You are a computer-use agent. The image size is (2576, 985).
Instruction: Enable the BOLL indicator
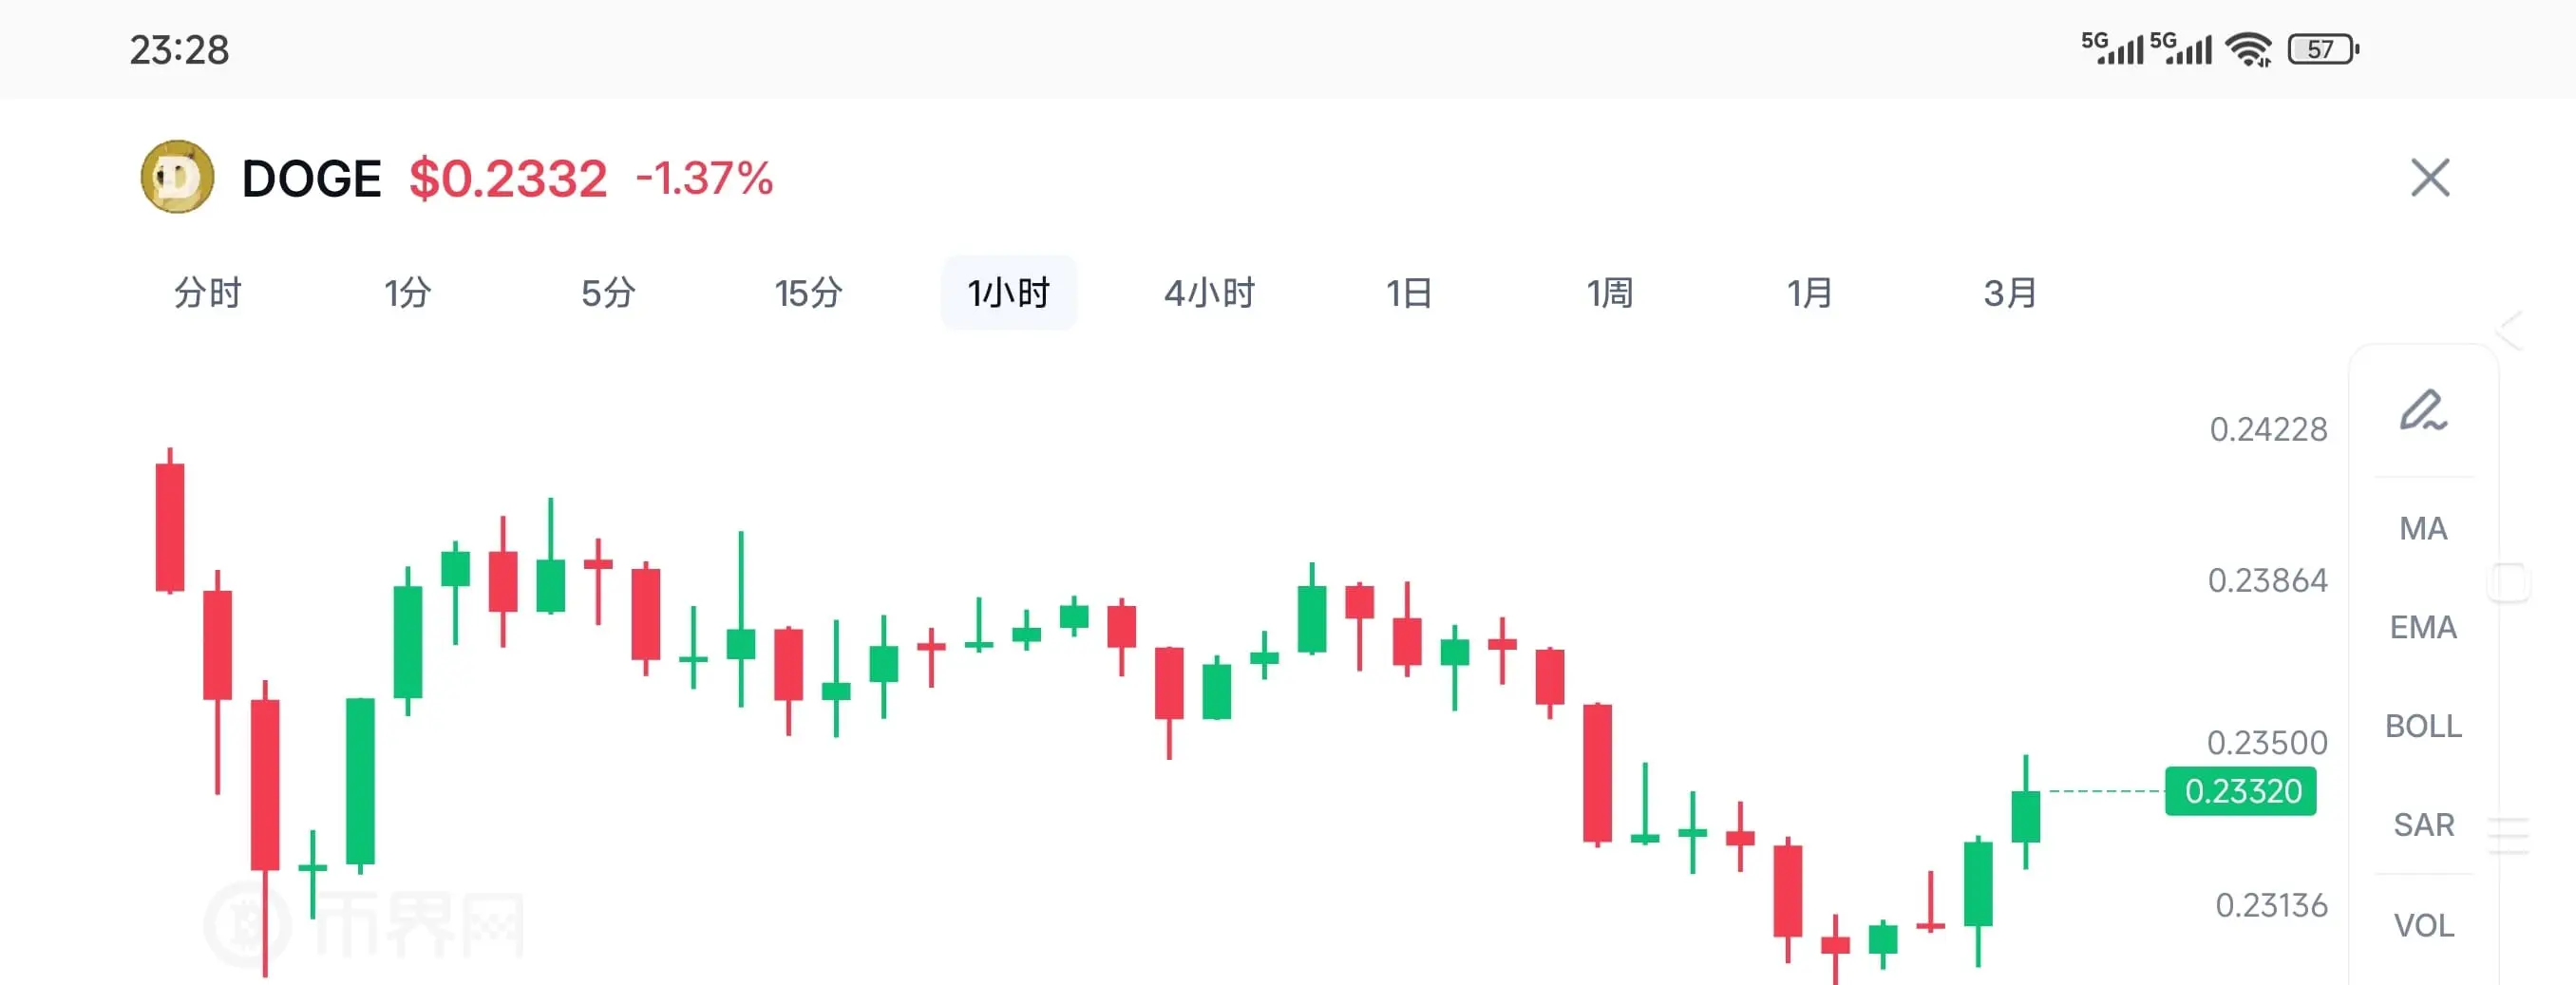(2423, 726)
